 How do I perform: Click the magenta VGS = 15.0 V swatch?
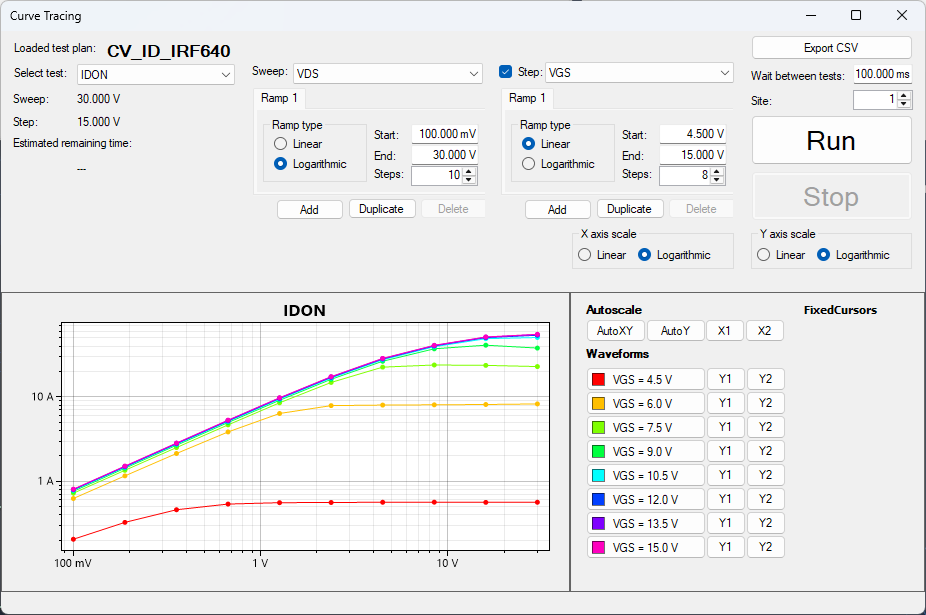click(599, 547)
